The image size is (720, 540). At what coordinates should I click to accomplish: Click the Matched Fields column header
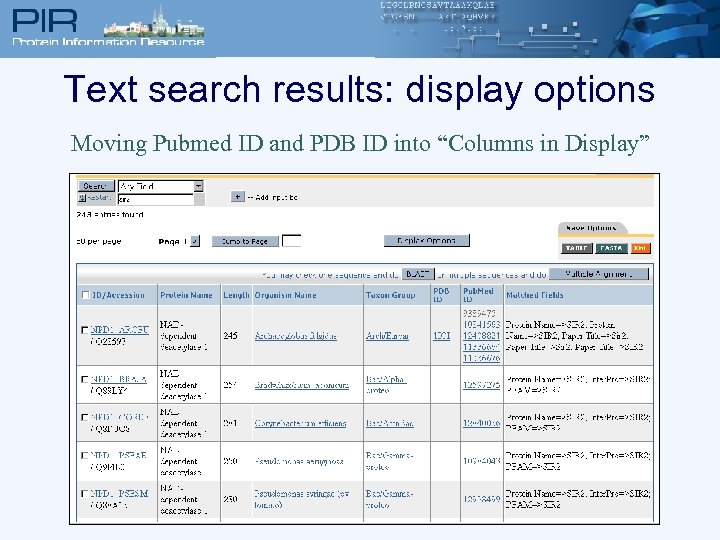click(x=534, y=295)
